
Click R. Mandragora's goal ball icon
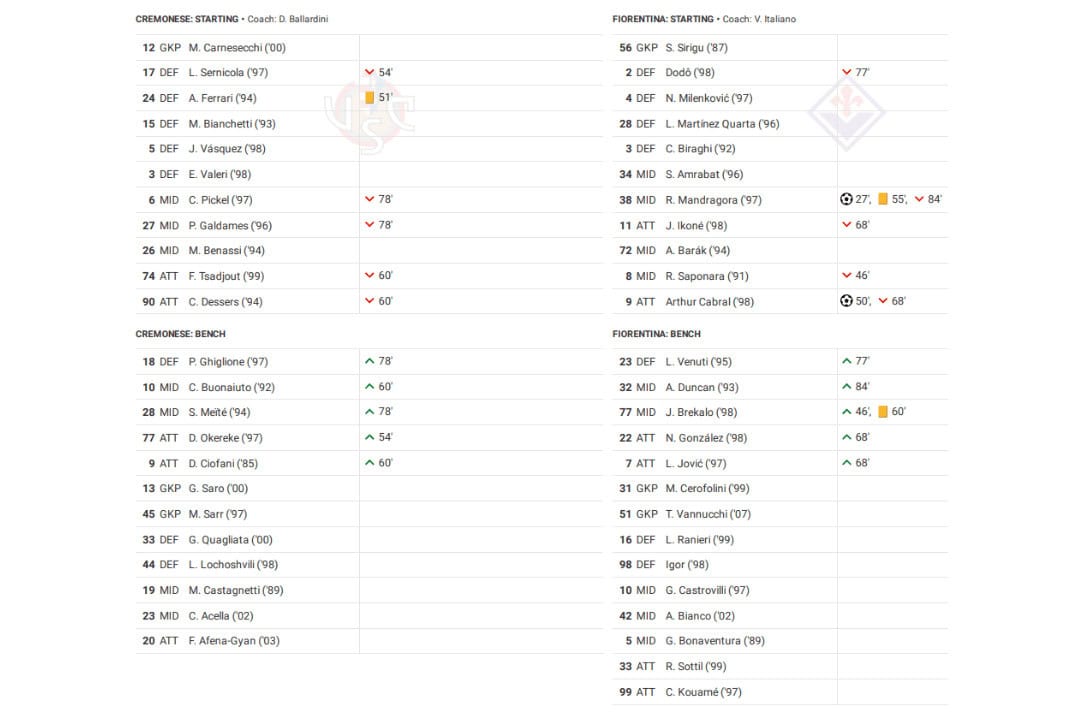click(x=846, y=199)
